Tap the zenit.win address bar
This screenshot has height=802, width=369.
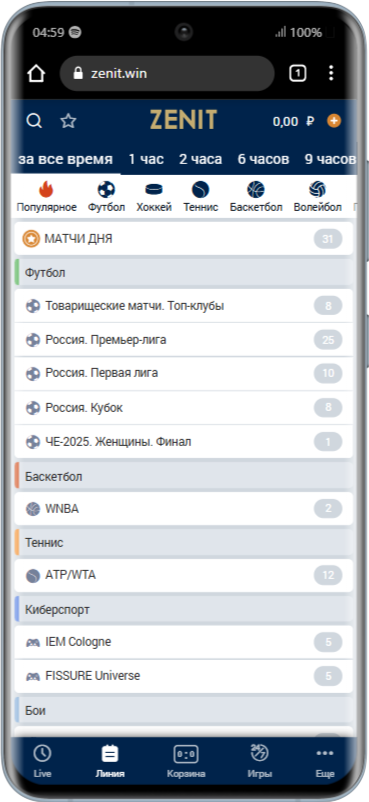coord(167,74)
